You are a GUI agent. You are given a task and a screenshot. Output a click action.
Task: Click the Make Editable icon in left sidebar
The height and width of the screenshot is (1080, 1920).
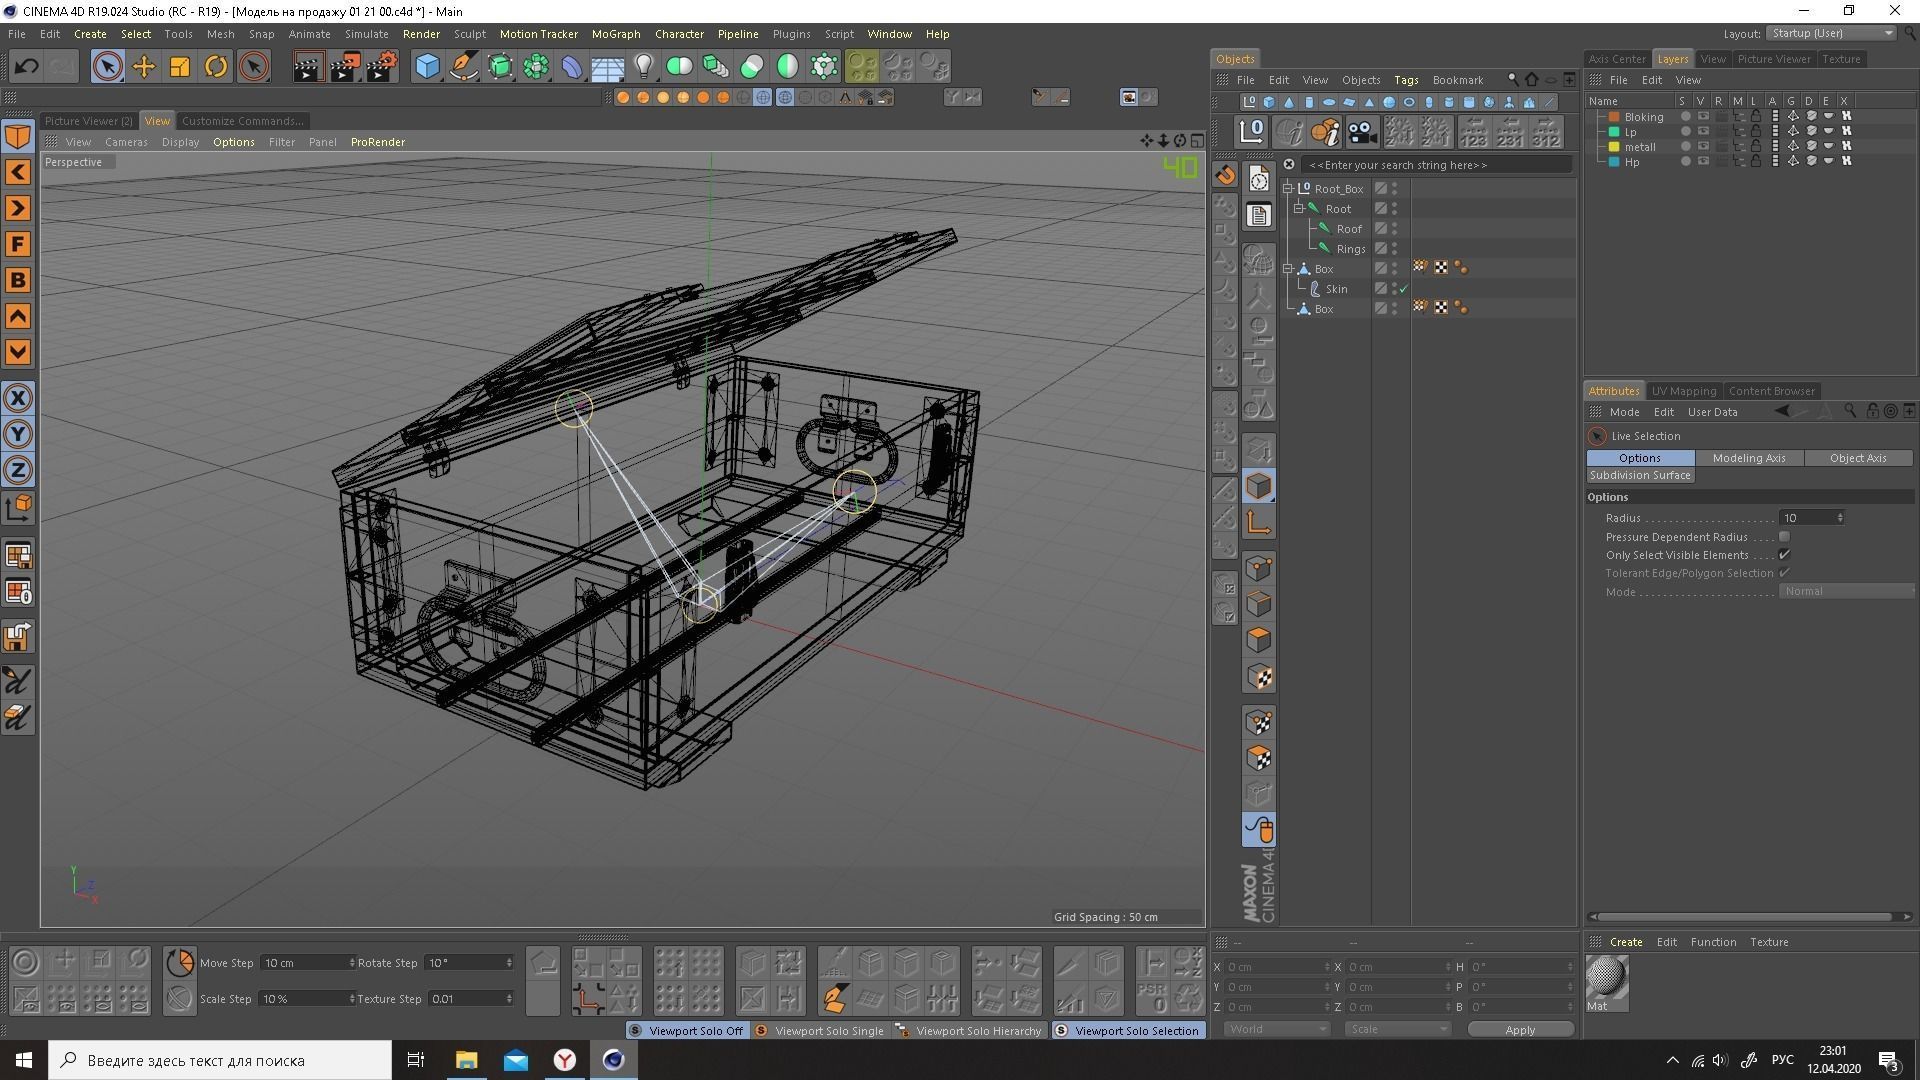(18, 137)
